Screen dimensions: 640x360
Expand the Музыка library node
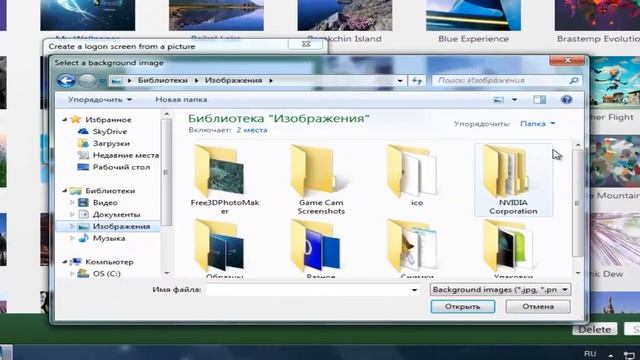(72, 238)
